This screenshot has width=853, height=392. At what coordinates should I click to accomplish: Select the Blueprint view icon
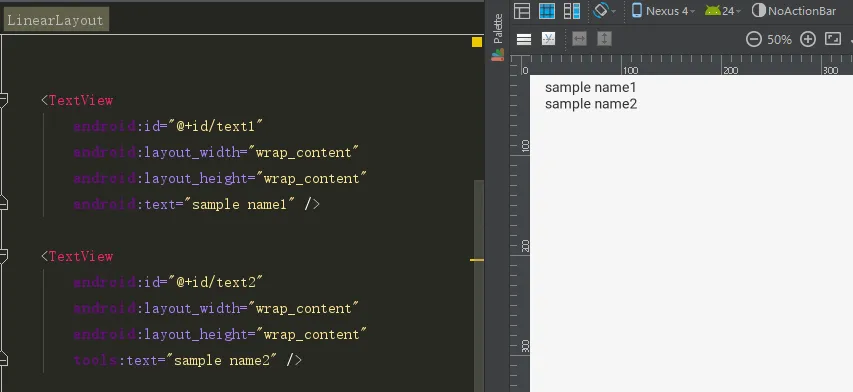tap(547, 11)
